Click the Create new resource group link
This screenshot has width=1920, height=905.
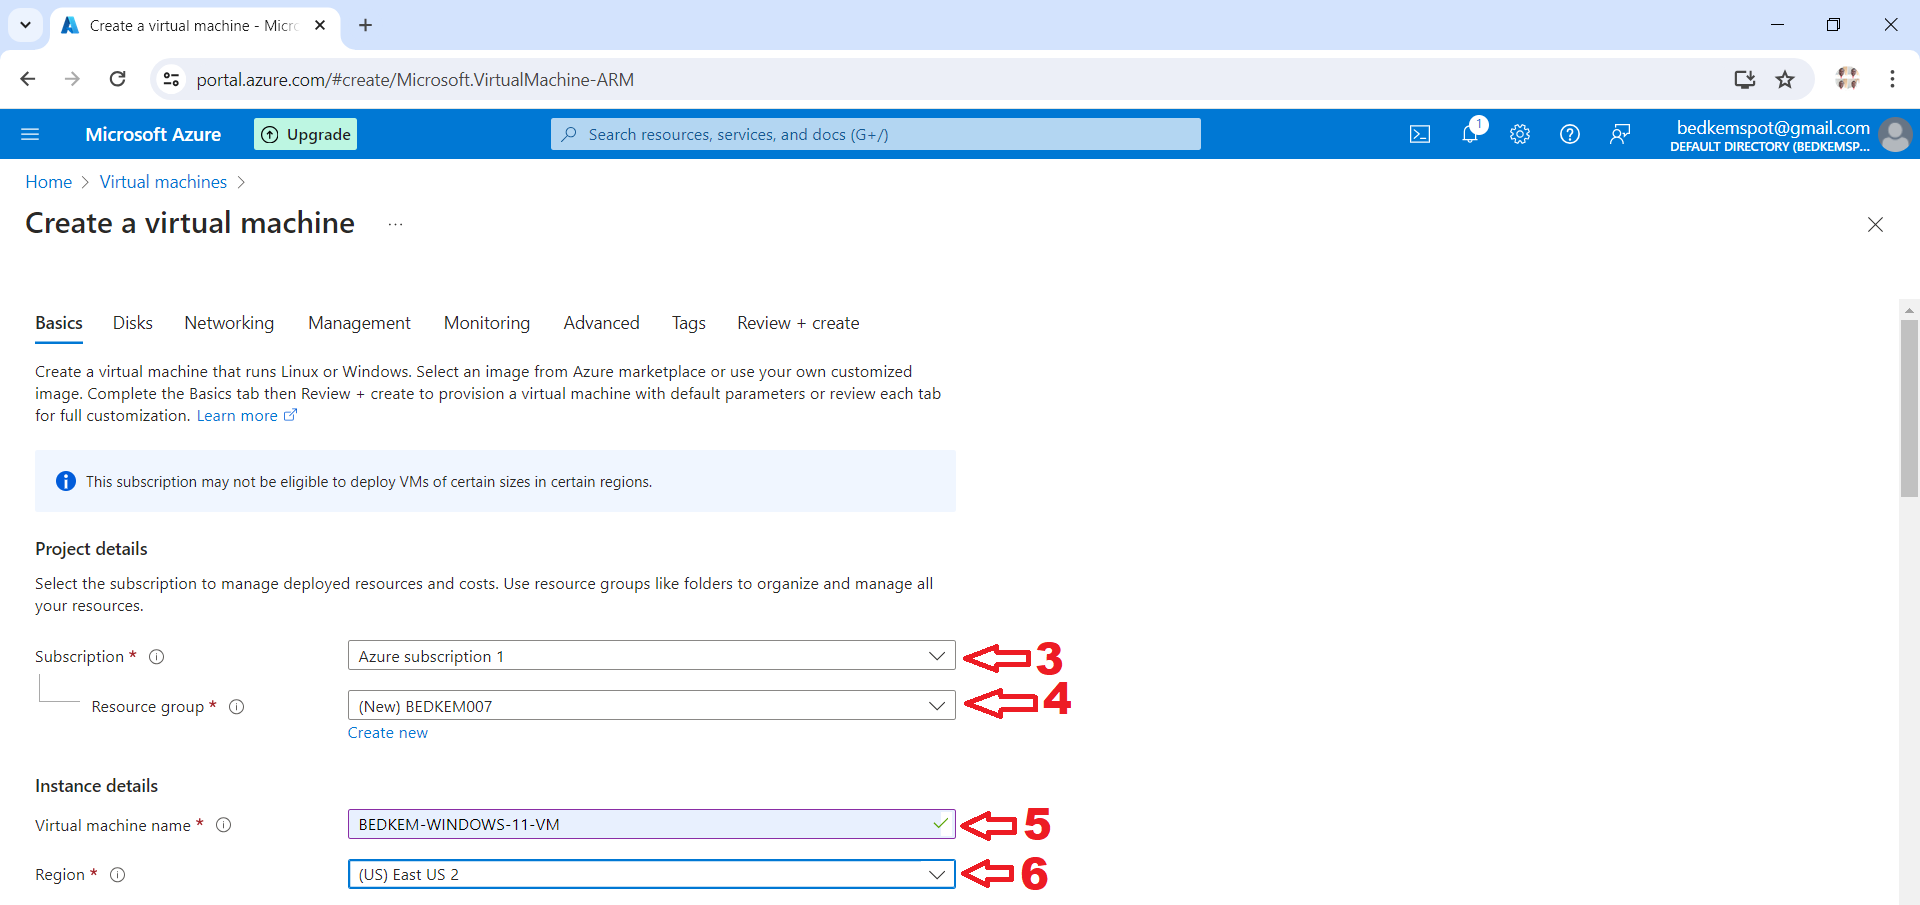click(388, 733)
